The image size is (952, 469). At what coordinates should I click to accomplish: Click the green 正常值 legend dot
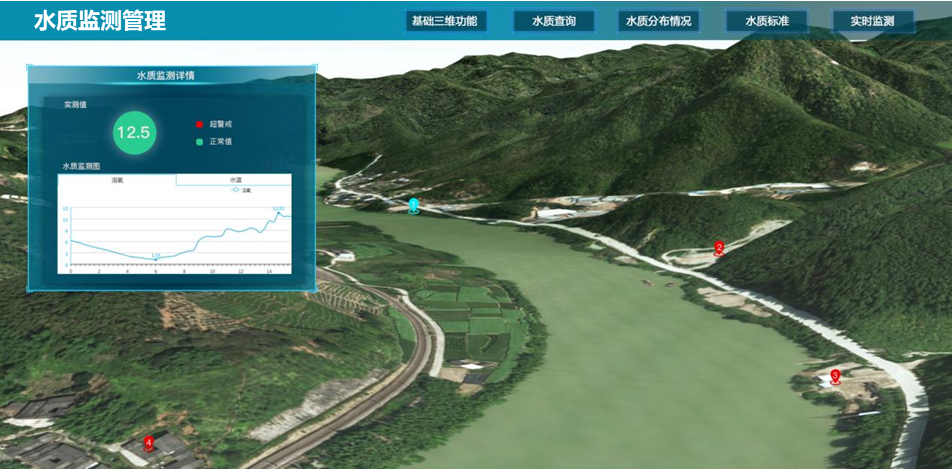point(199,142)
